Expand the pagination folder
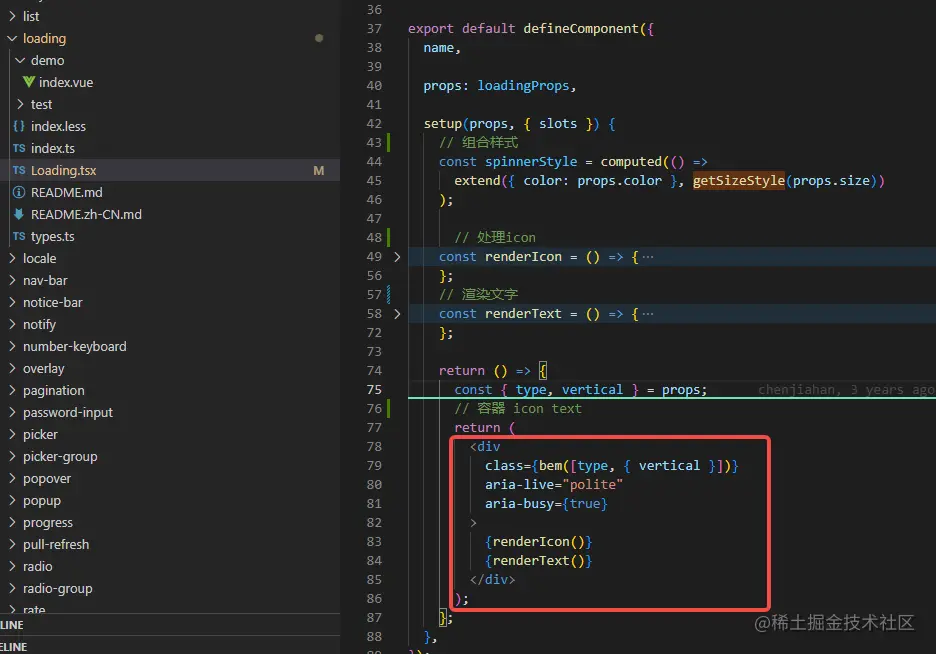 point(12,390)
